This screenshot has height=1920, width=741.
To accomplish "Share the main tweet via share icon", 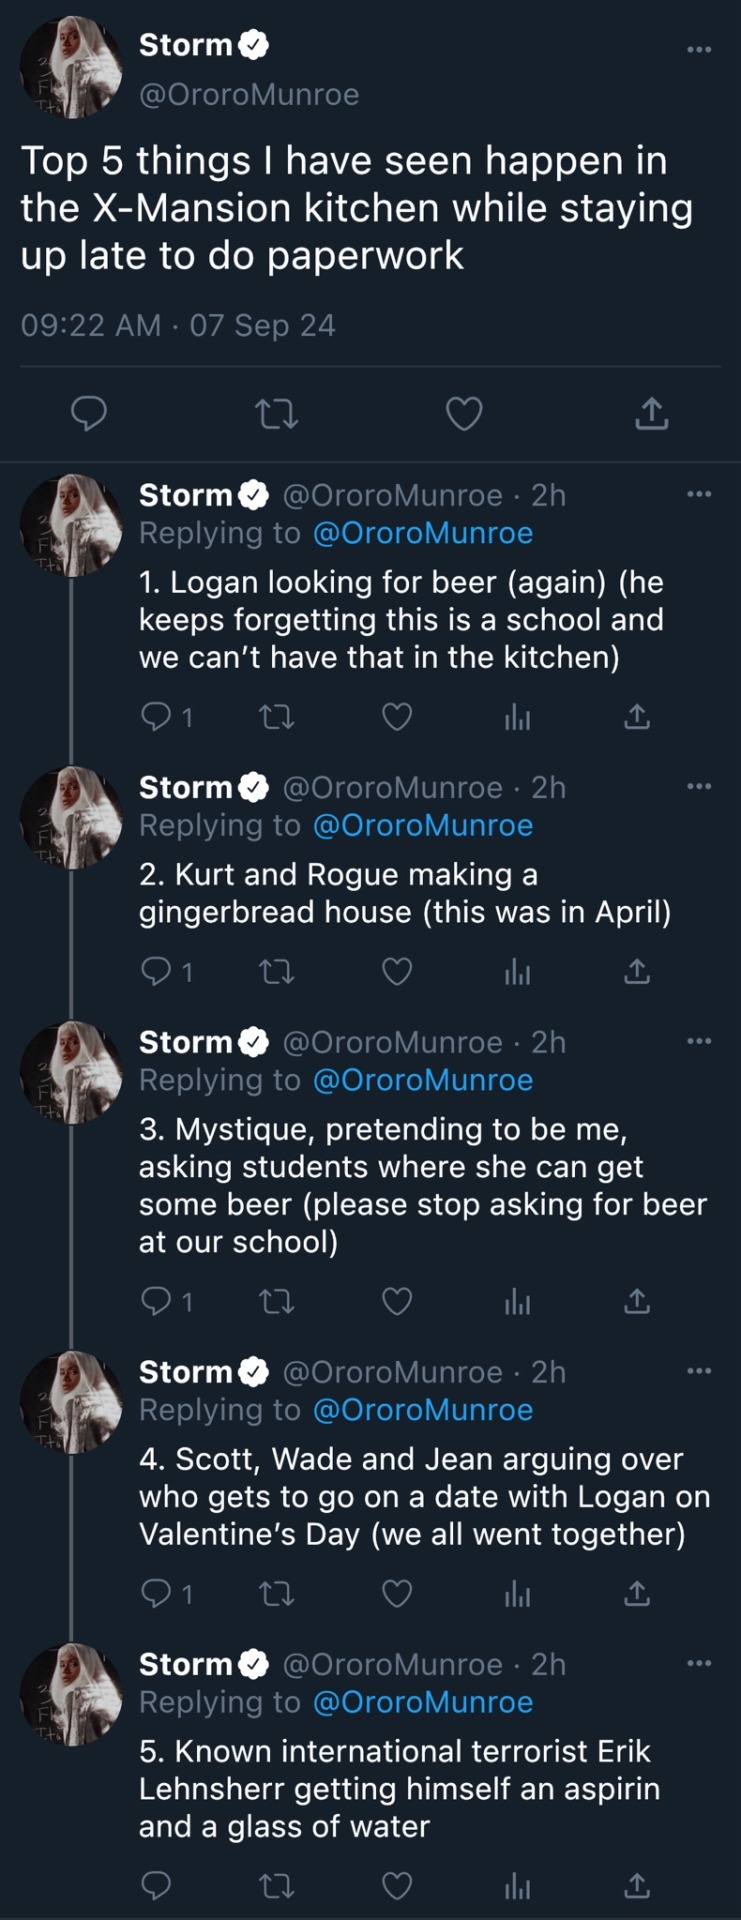I will [x=652, y=414].
